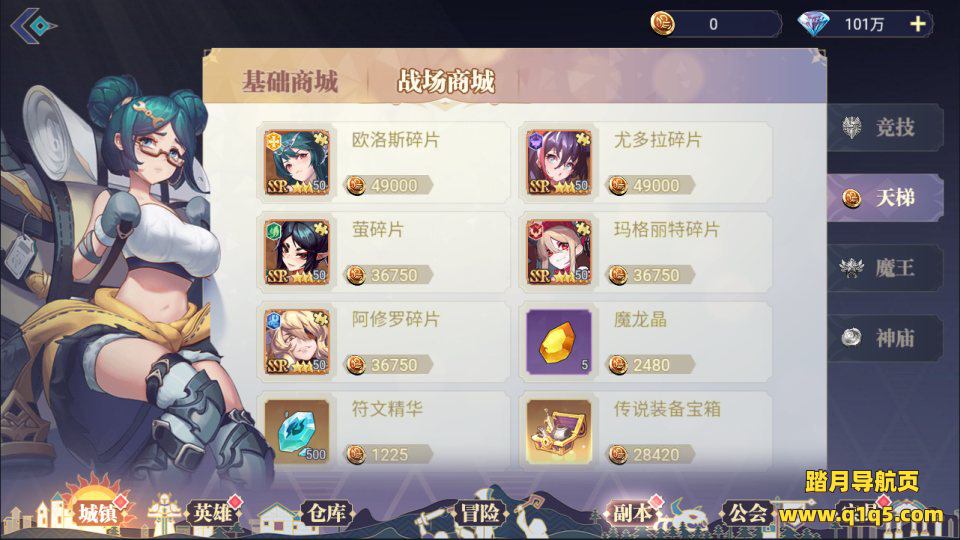Image resolution: width=960 pixels, height=540 pixels.
Task: Click the 28420 price button for the treasure chest
Action: [x=650, y=454]
